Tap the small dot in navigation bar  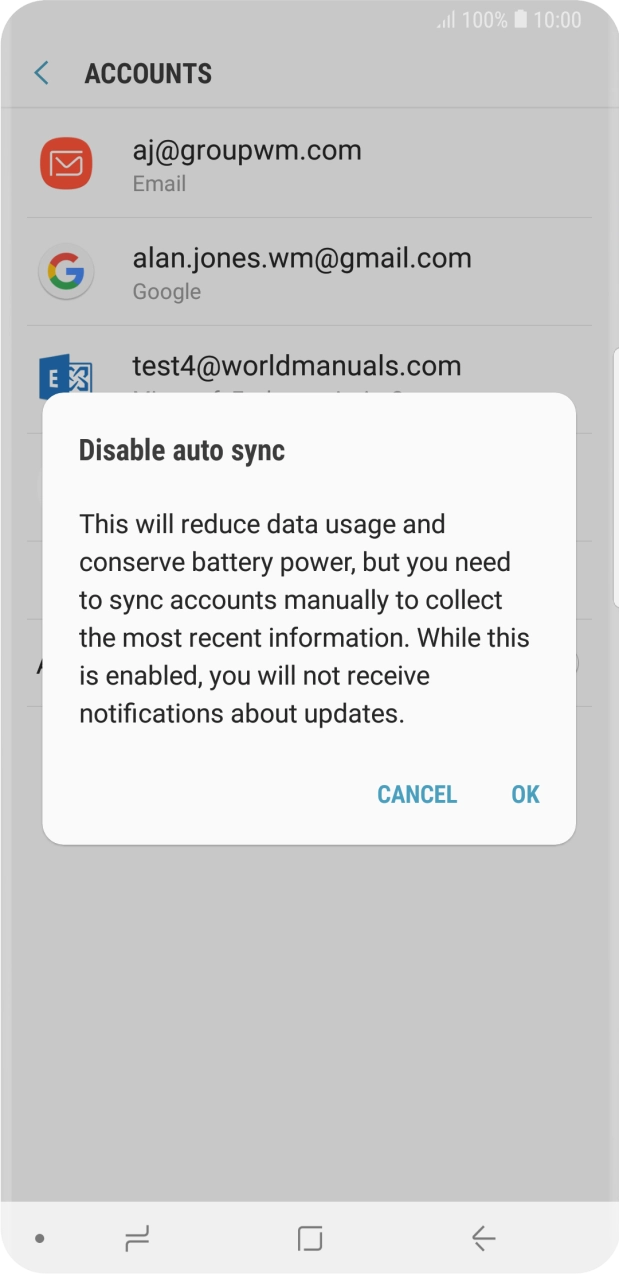pos(40,1238)
